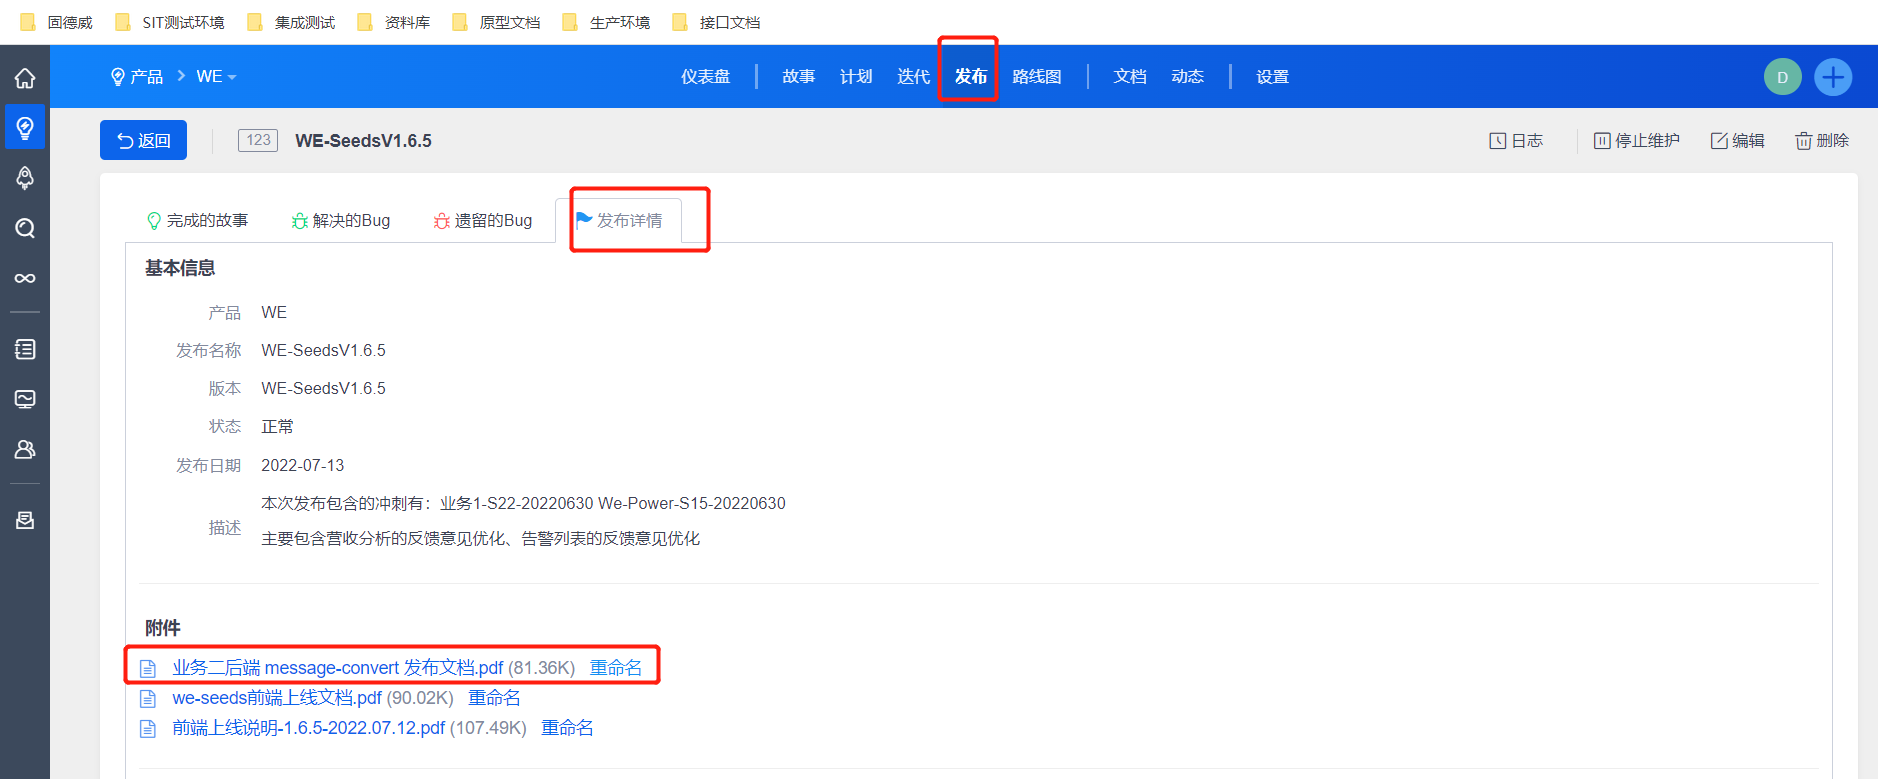Open the SIT测试环境 bookmark folder
This screenshot has width=1878, height=779.
click(x=171, y=22)
